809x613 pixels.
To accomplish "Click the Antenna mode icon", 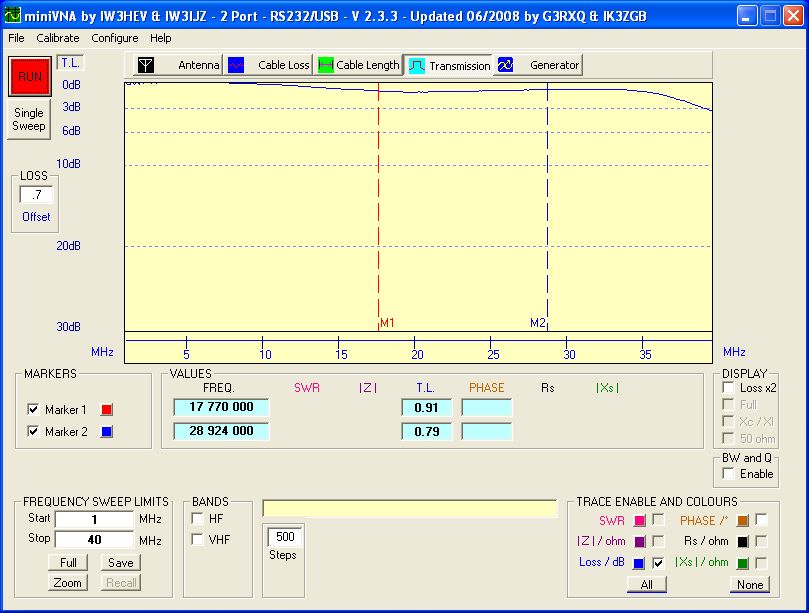I will click(146, 65).
